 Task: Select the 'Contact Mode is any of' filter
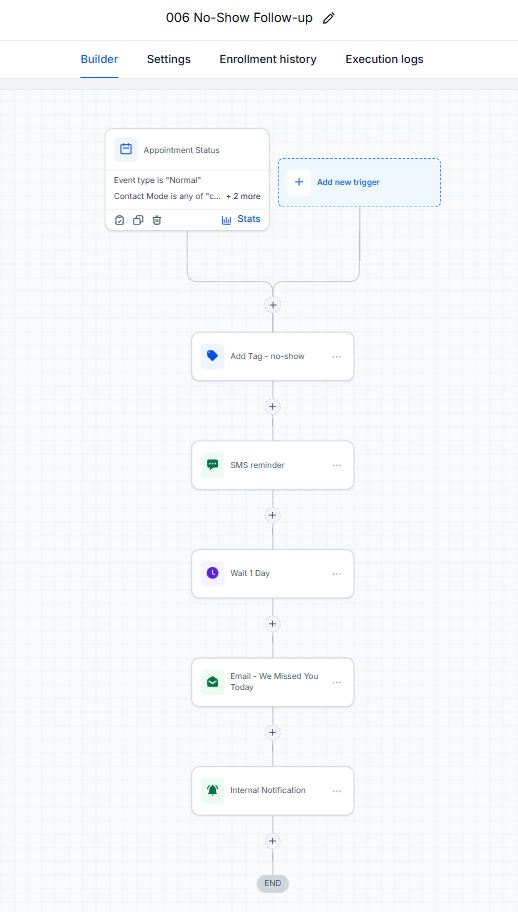point(167,197)
